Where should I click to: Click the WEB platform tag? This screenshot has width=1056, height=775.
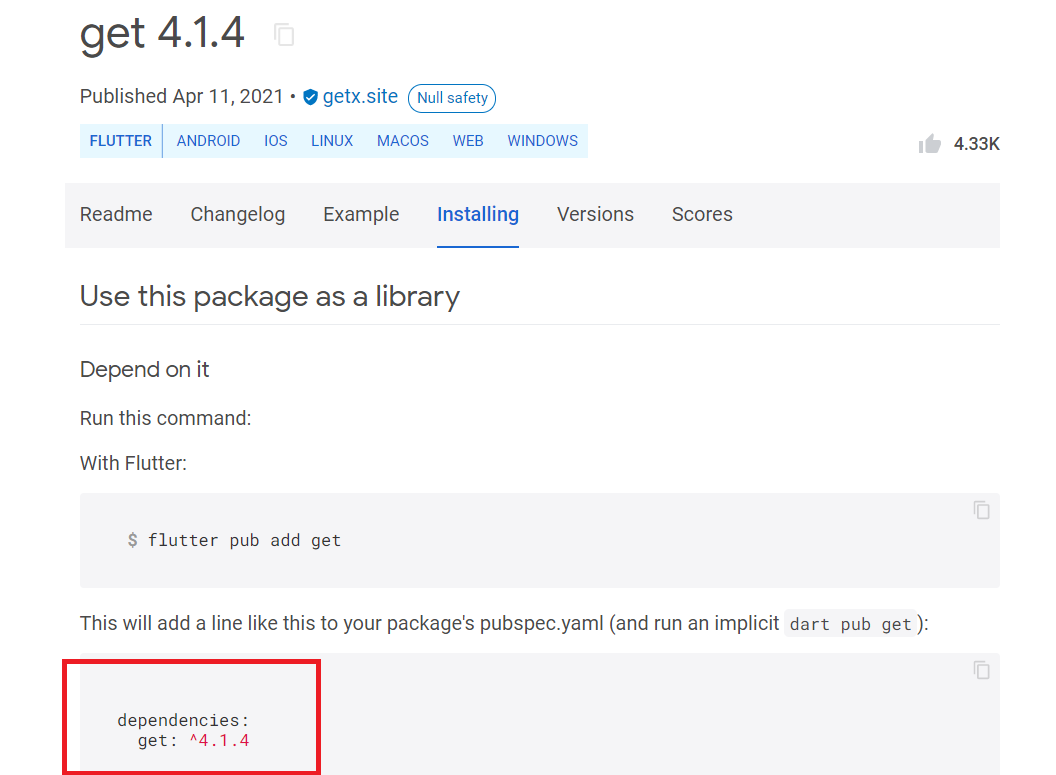[468, 141]
